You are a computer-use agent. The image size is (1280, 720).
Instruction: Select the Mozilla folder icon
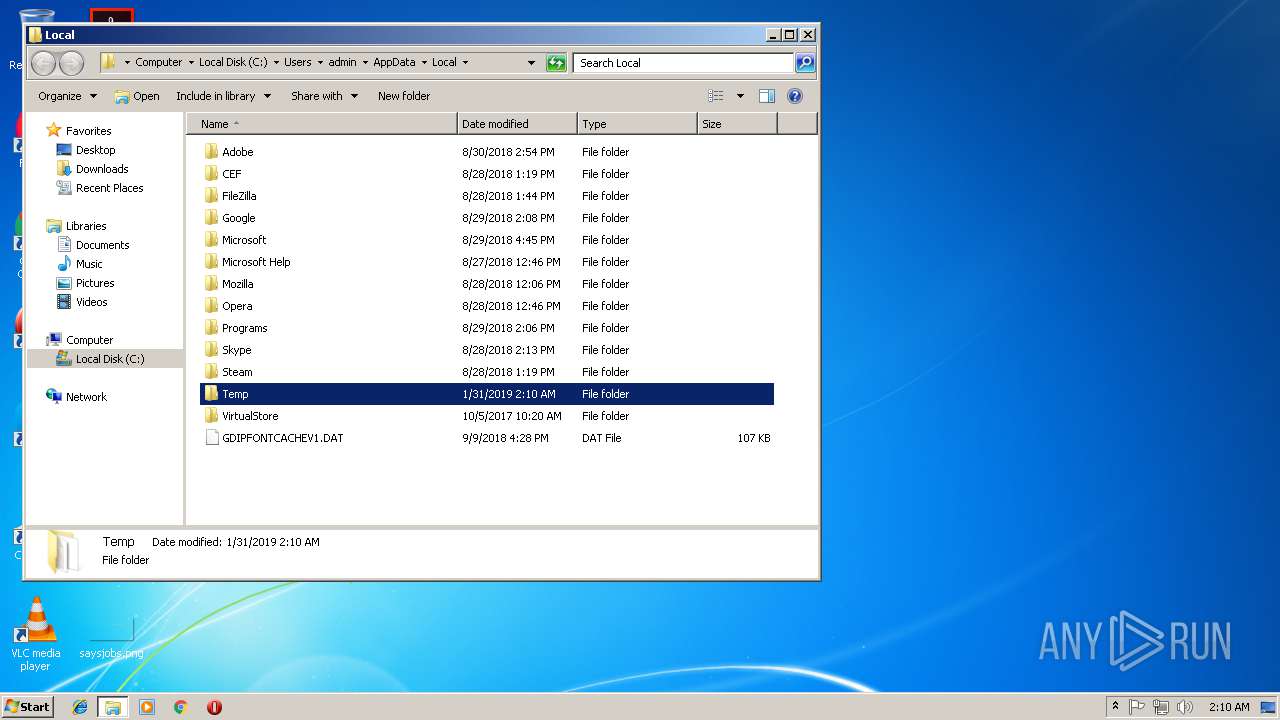211,284
